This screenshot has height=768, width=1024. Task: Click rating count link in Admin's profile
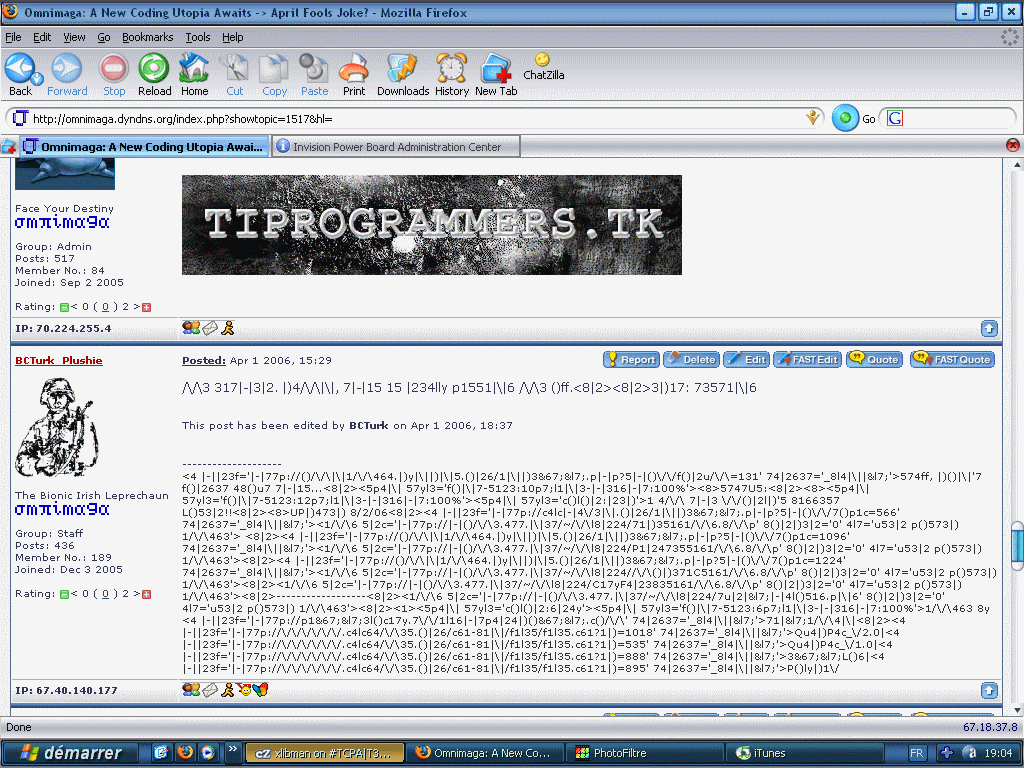pos(105,307)
